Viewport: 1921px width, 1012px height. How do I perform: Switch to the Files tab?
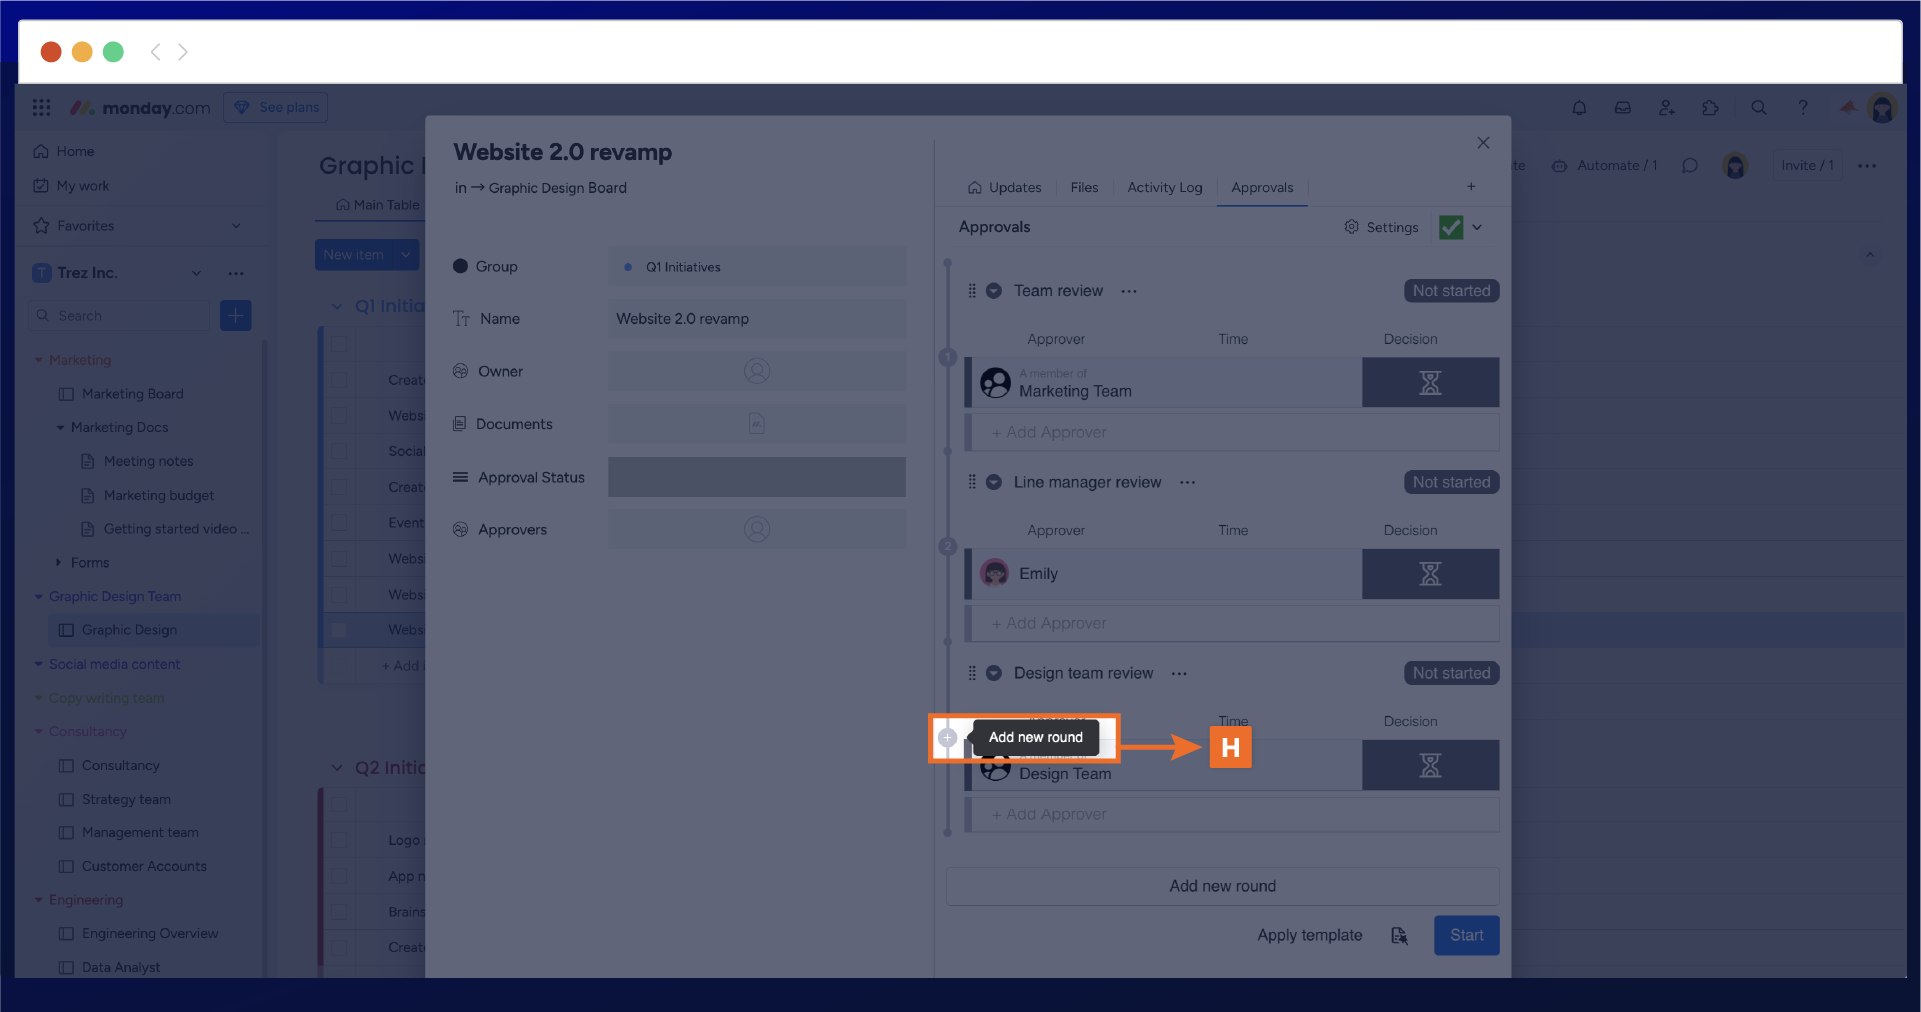click(x=1084, y=187)
